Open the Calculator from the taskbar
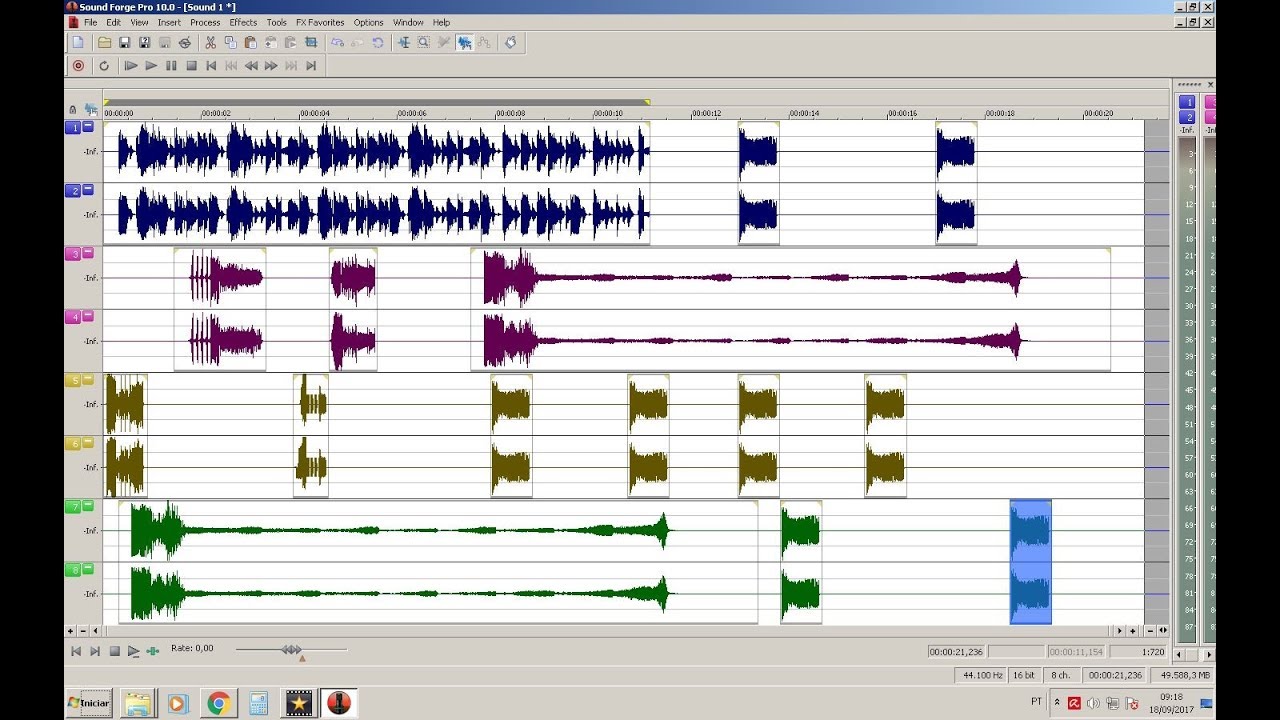 258,703
